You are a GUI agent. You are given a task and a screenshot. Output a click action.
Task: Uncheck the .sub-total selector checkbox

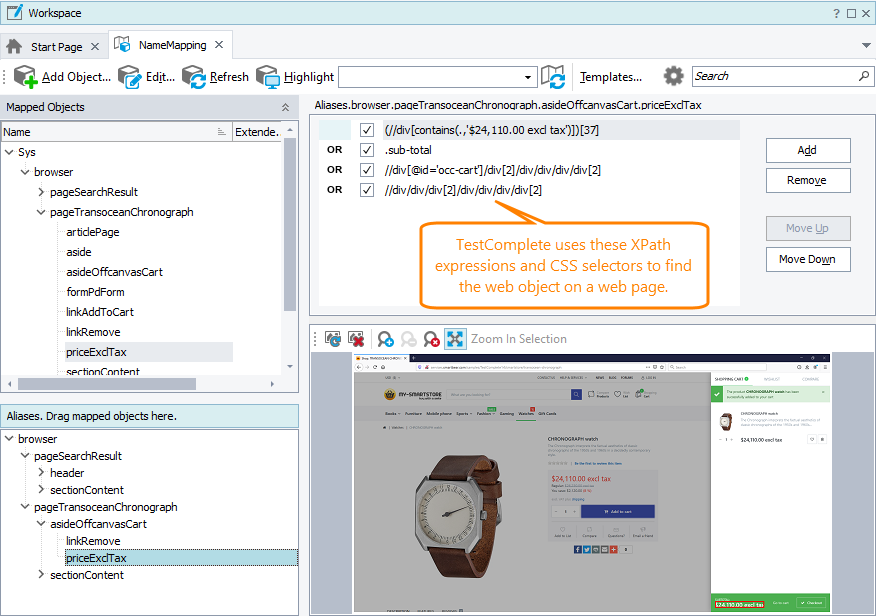(367, 150)
